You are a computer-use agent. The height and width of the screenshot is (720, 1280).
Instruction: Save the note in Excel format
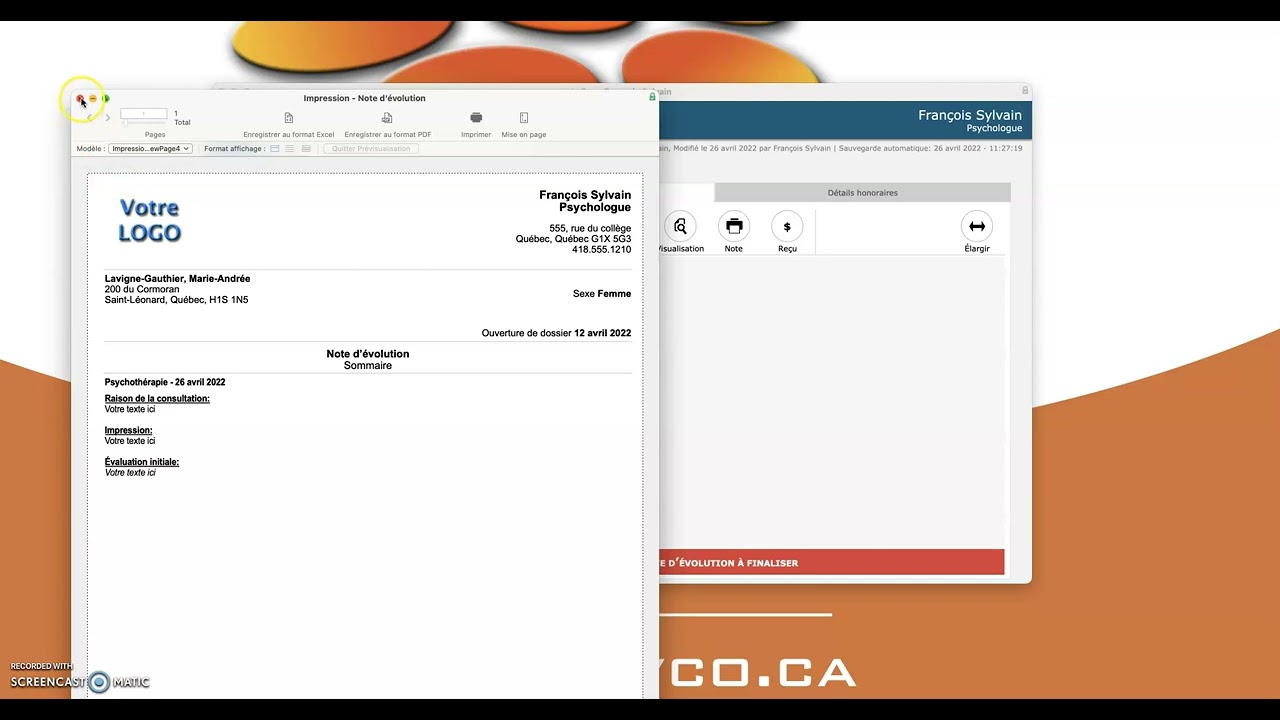click(x=288, y=125)
